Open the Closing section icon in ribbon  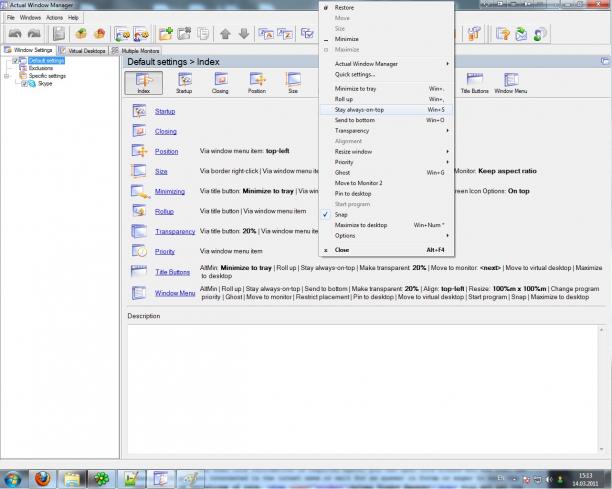tap(220, 83)
